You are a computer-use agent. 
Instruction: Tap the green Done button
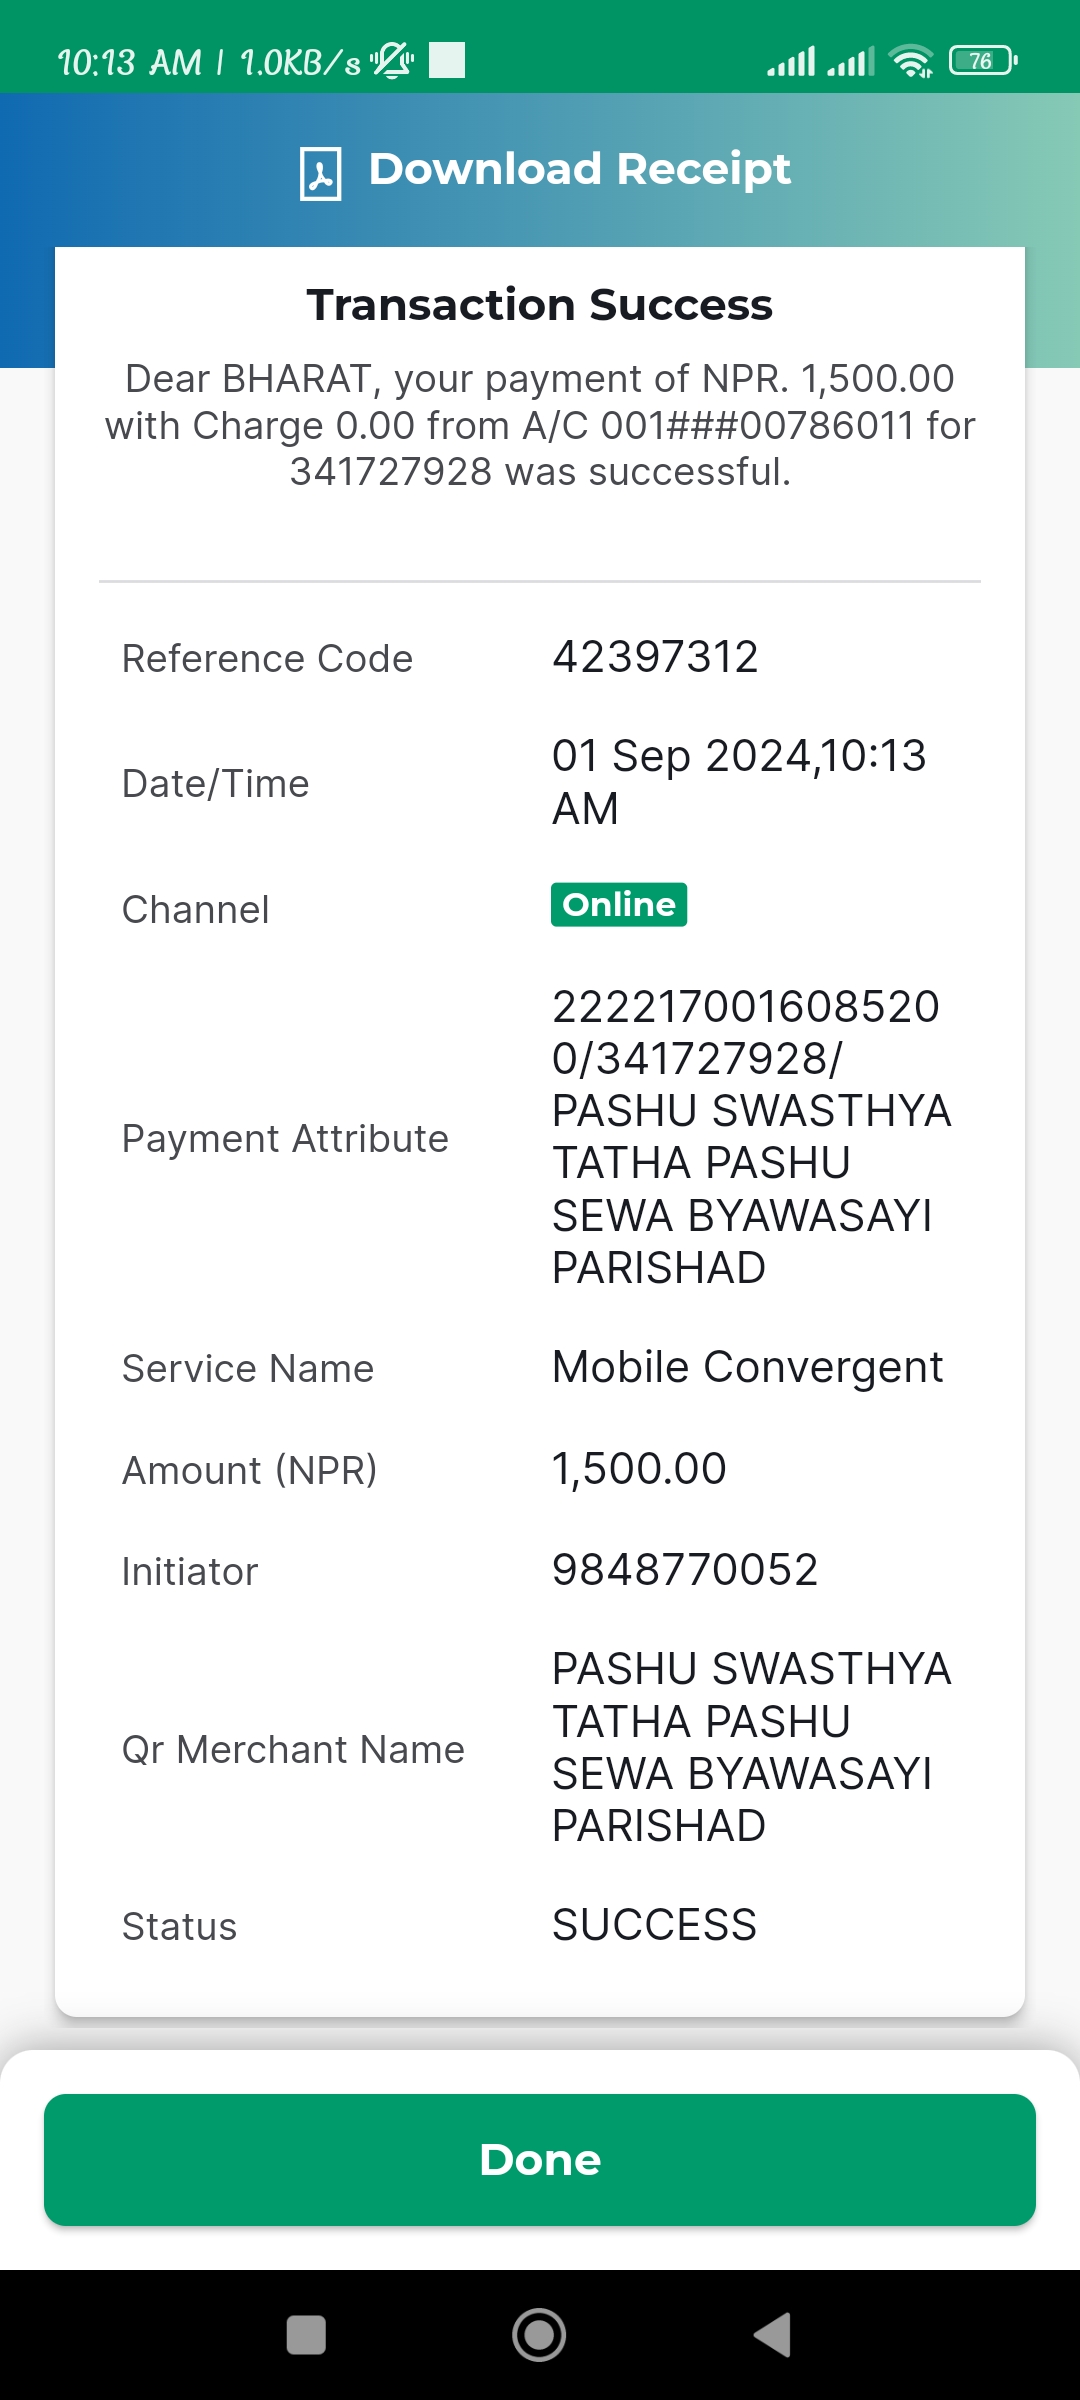pos(540,2160)
